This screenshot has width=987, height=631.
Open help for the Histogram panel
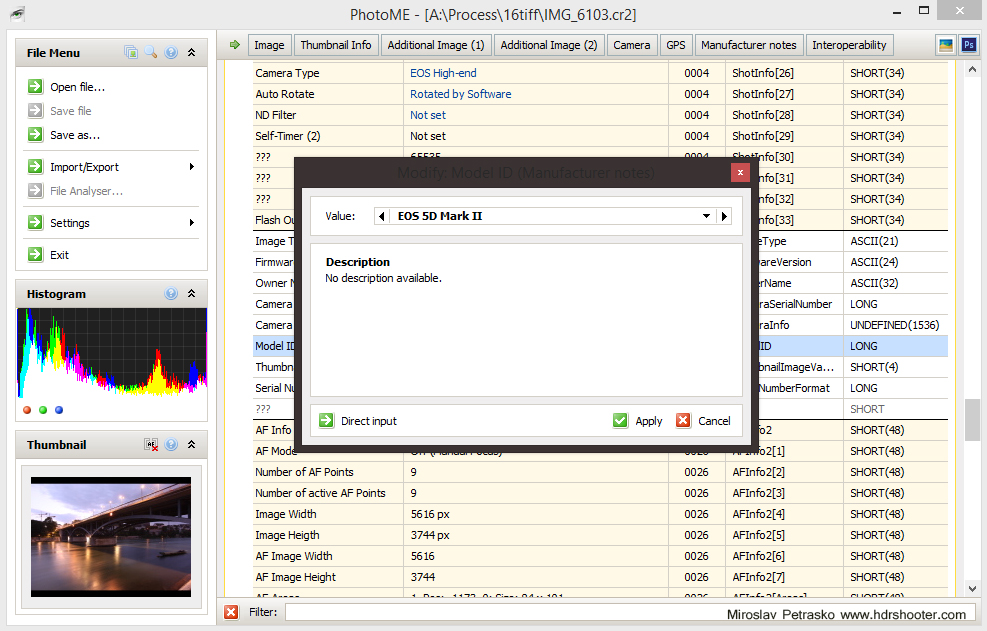pos(171,293)
